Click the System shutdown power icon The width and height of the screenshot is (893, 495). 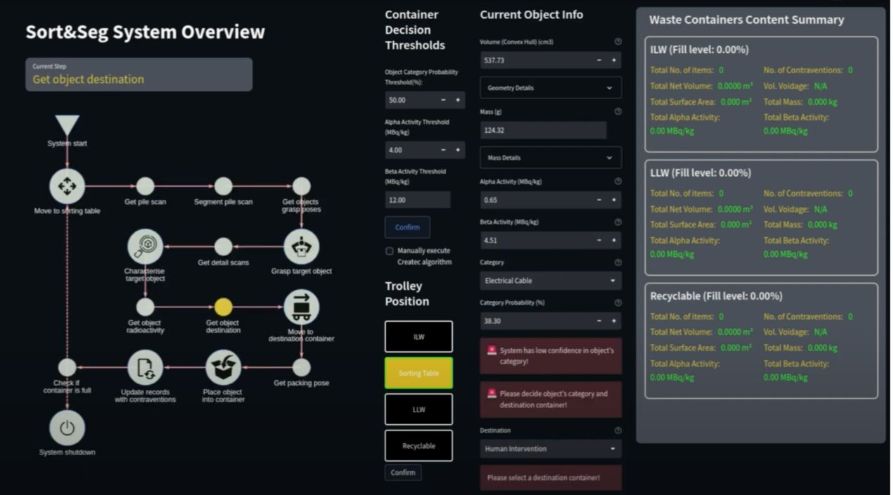click(x=67, y=428)
